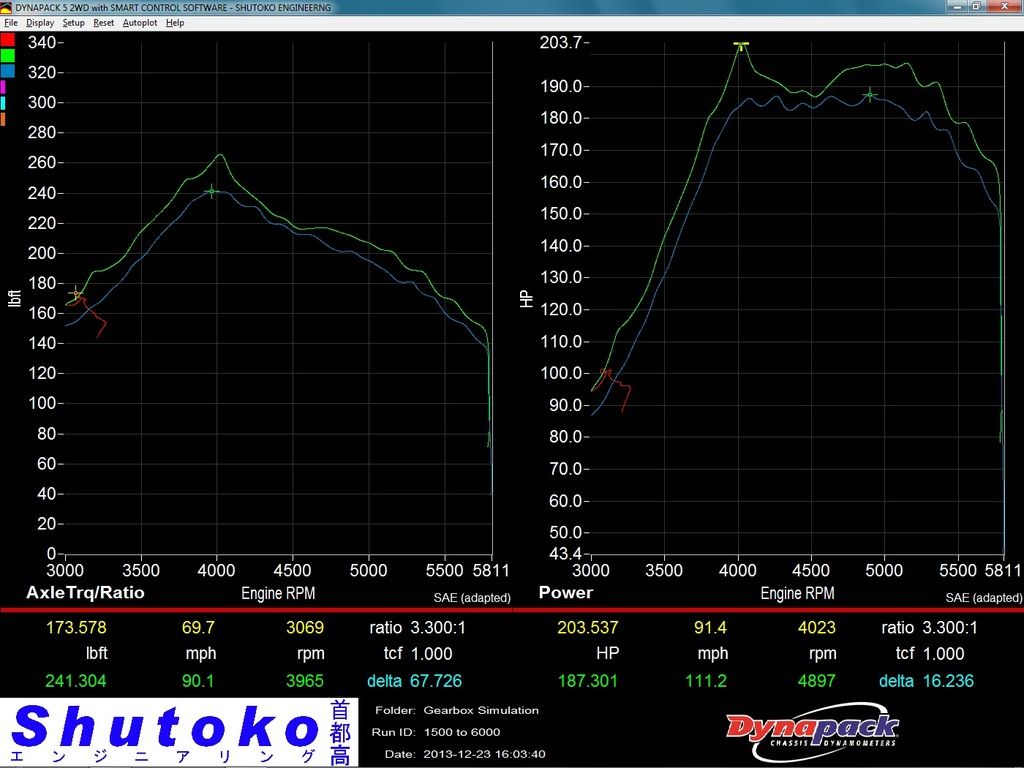Open the Setup menu
Viewport: 1024px width, 768px height.
[73, 22]
